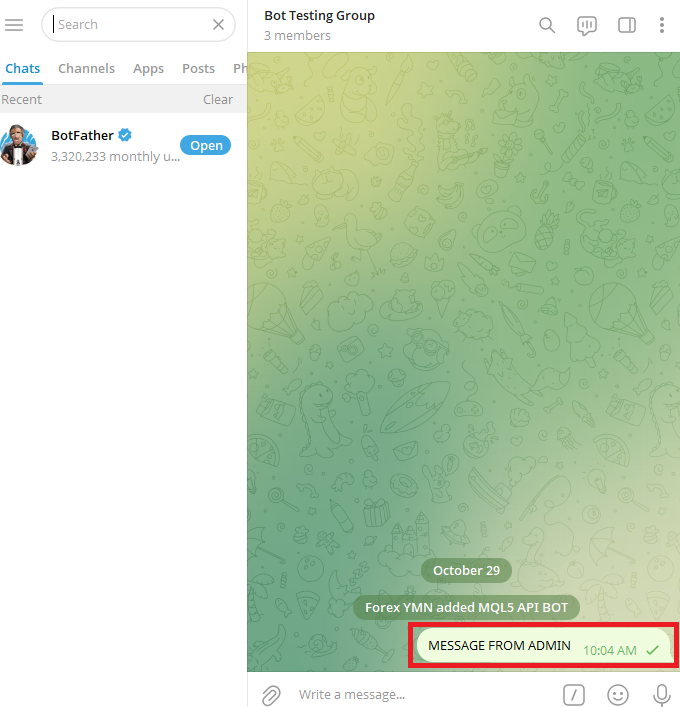680x707 pixels.
Task: Click the 3 members subtitle
Action: pyautogui.click(x=297, y=36)
